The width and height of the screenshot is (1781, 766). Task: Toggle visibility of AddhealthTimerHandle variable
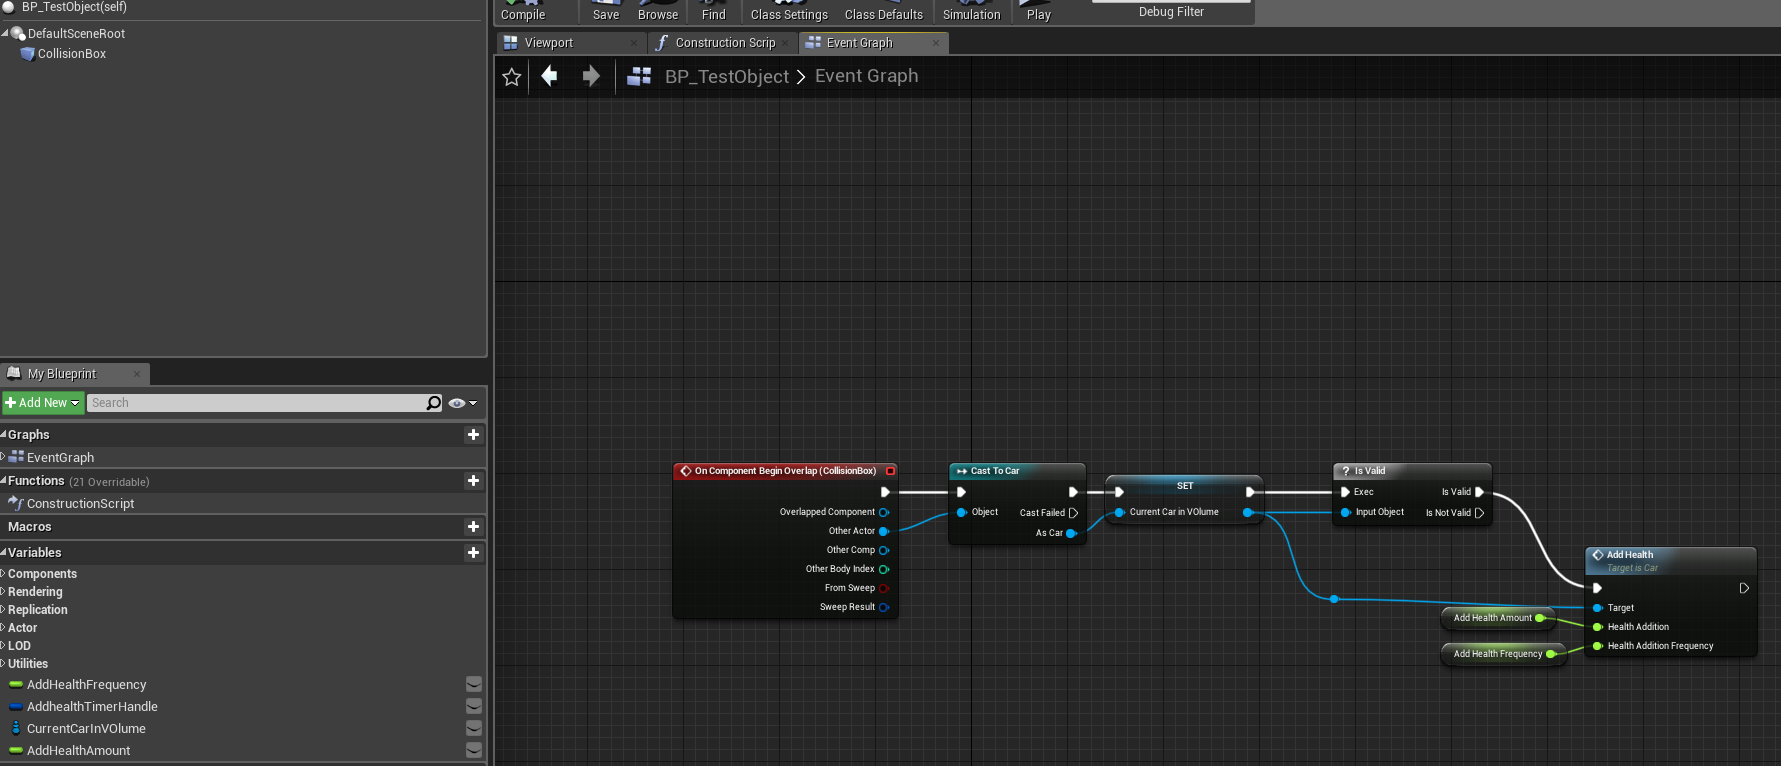474,707
